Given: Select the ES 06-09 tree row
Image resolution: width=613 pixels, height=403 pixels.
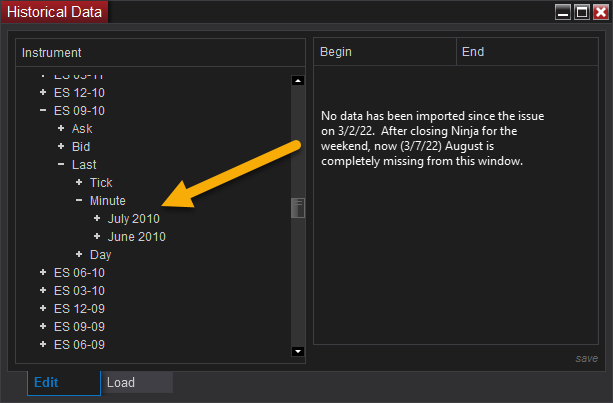Looking at the screenshot, I should coord(79,344).
